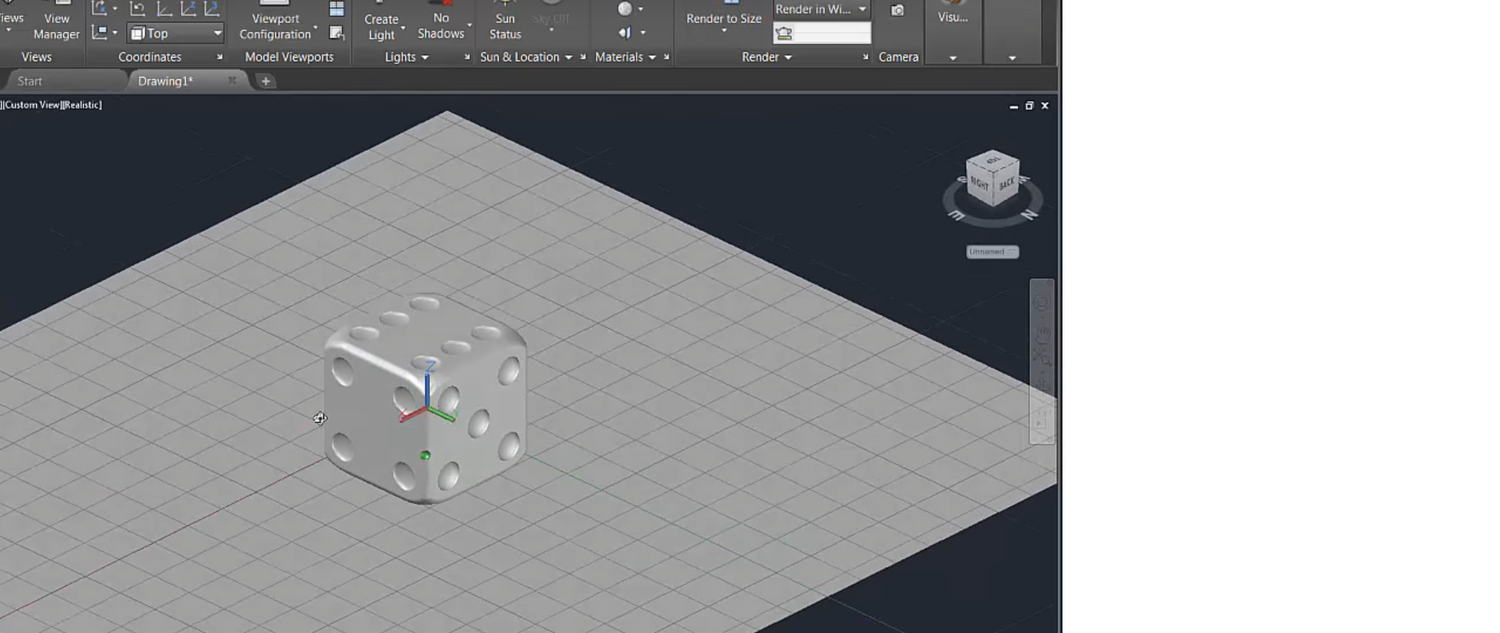Click the Material mapping icon
1500x633 pixels.
[625, 33]
